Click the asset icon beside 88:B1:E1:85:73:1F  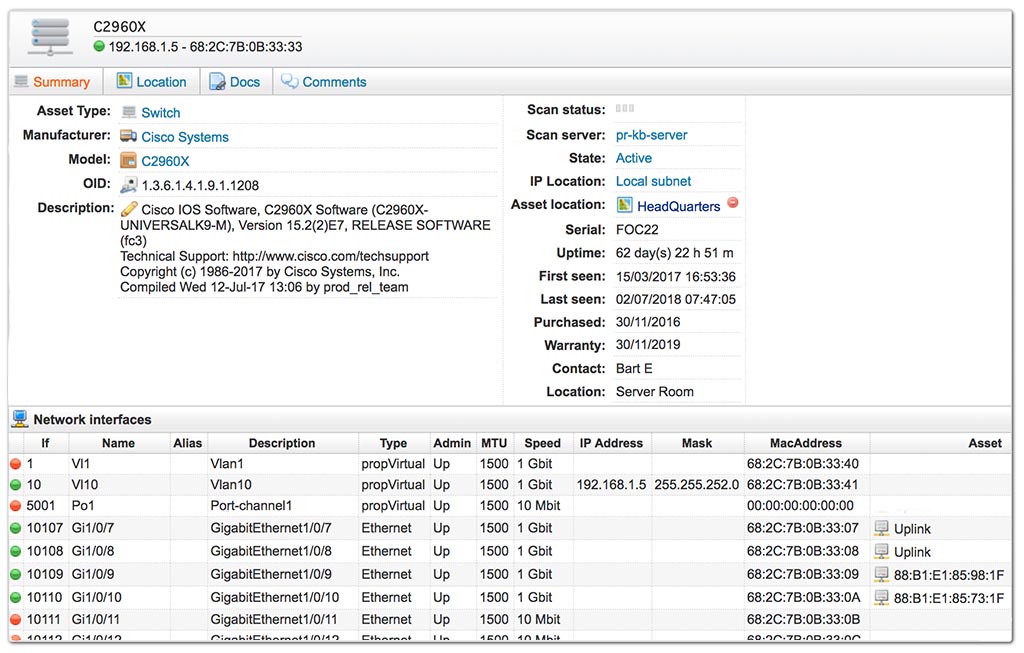coord(882,597)
